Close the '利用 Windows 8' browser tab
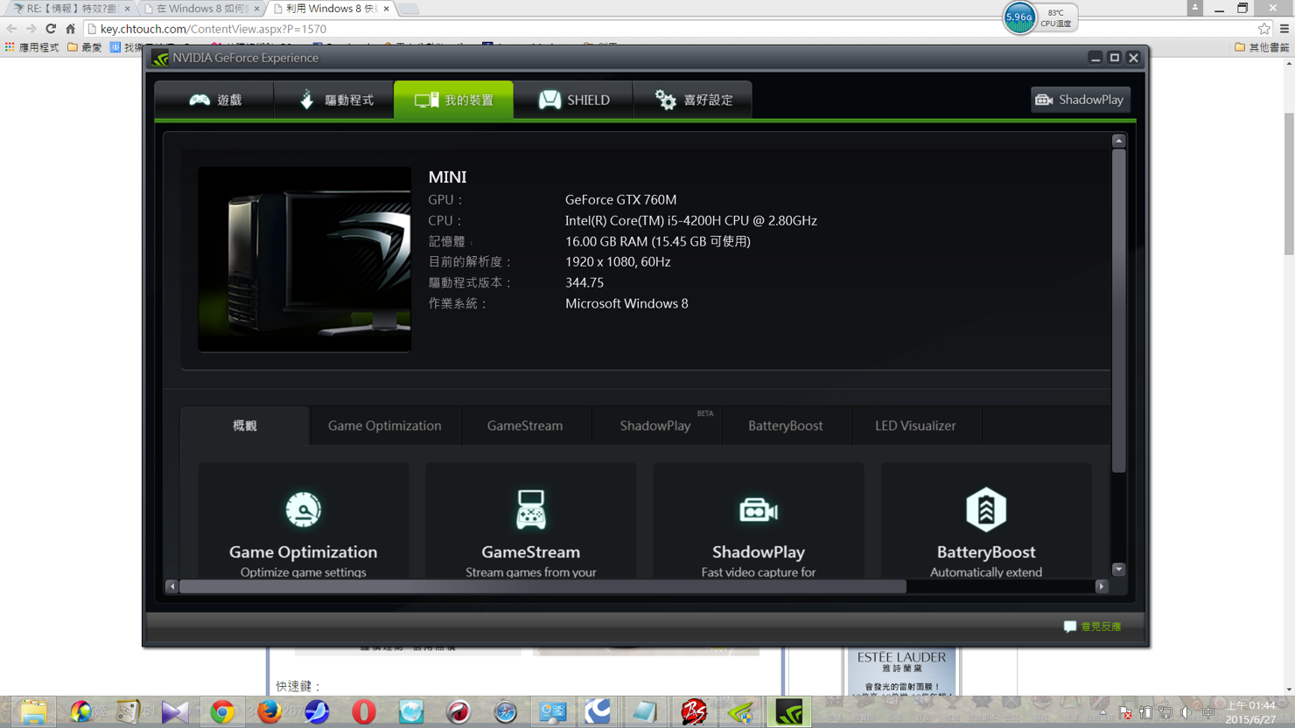This screenshot has height=728, width=1295. (x=386, y=8)
